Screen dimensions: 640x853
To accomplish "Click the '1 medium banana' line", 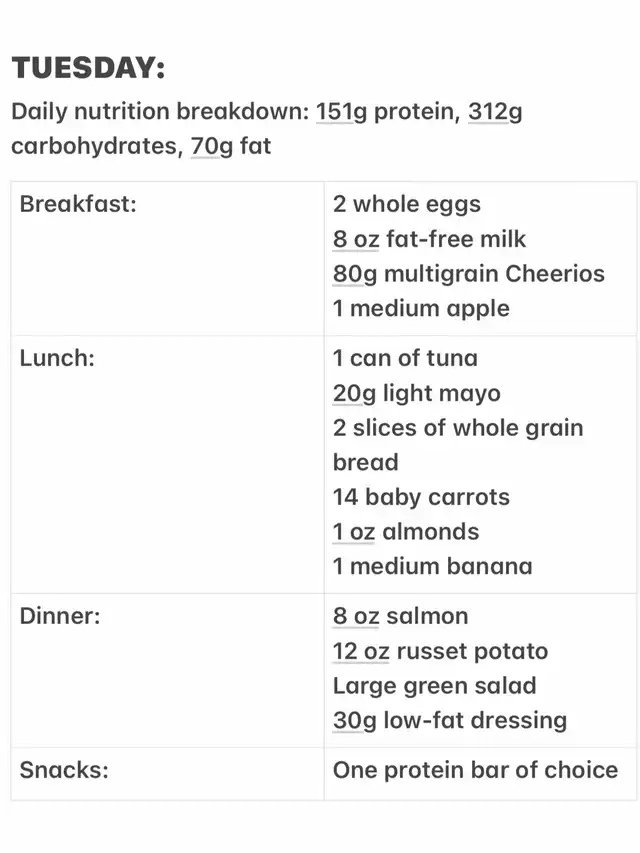I will click(x=432, y=566).
